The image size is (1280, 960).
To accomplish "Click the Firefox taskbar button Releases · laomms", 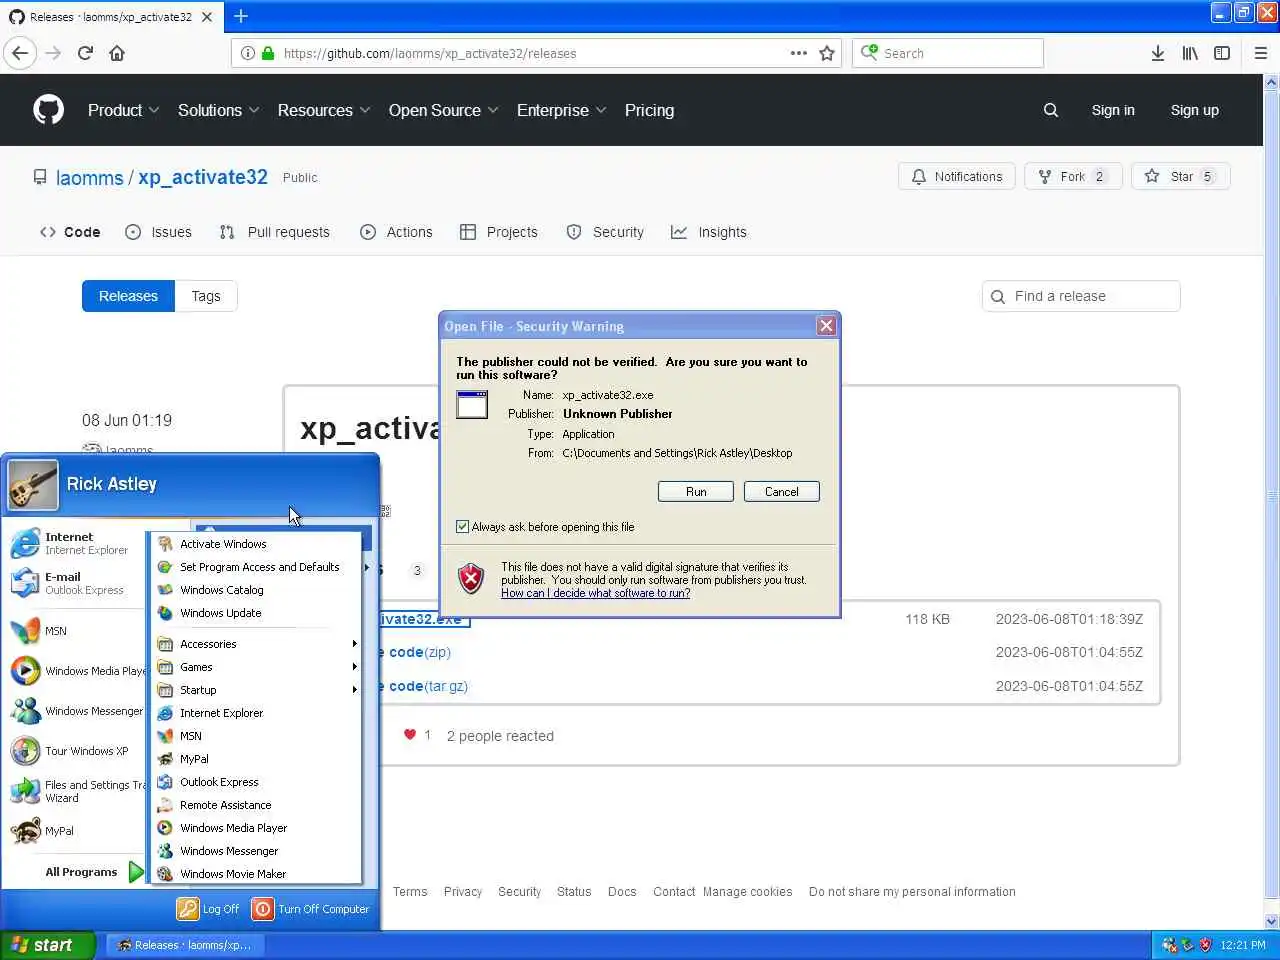I will pyautogui.click(x=184, y=945).
